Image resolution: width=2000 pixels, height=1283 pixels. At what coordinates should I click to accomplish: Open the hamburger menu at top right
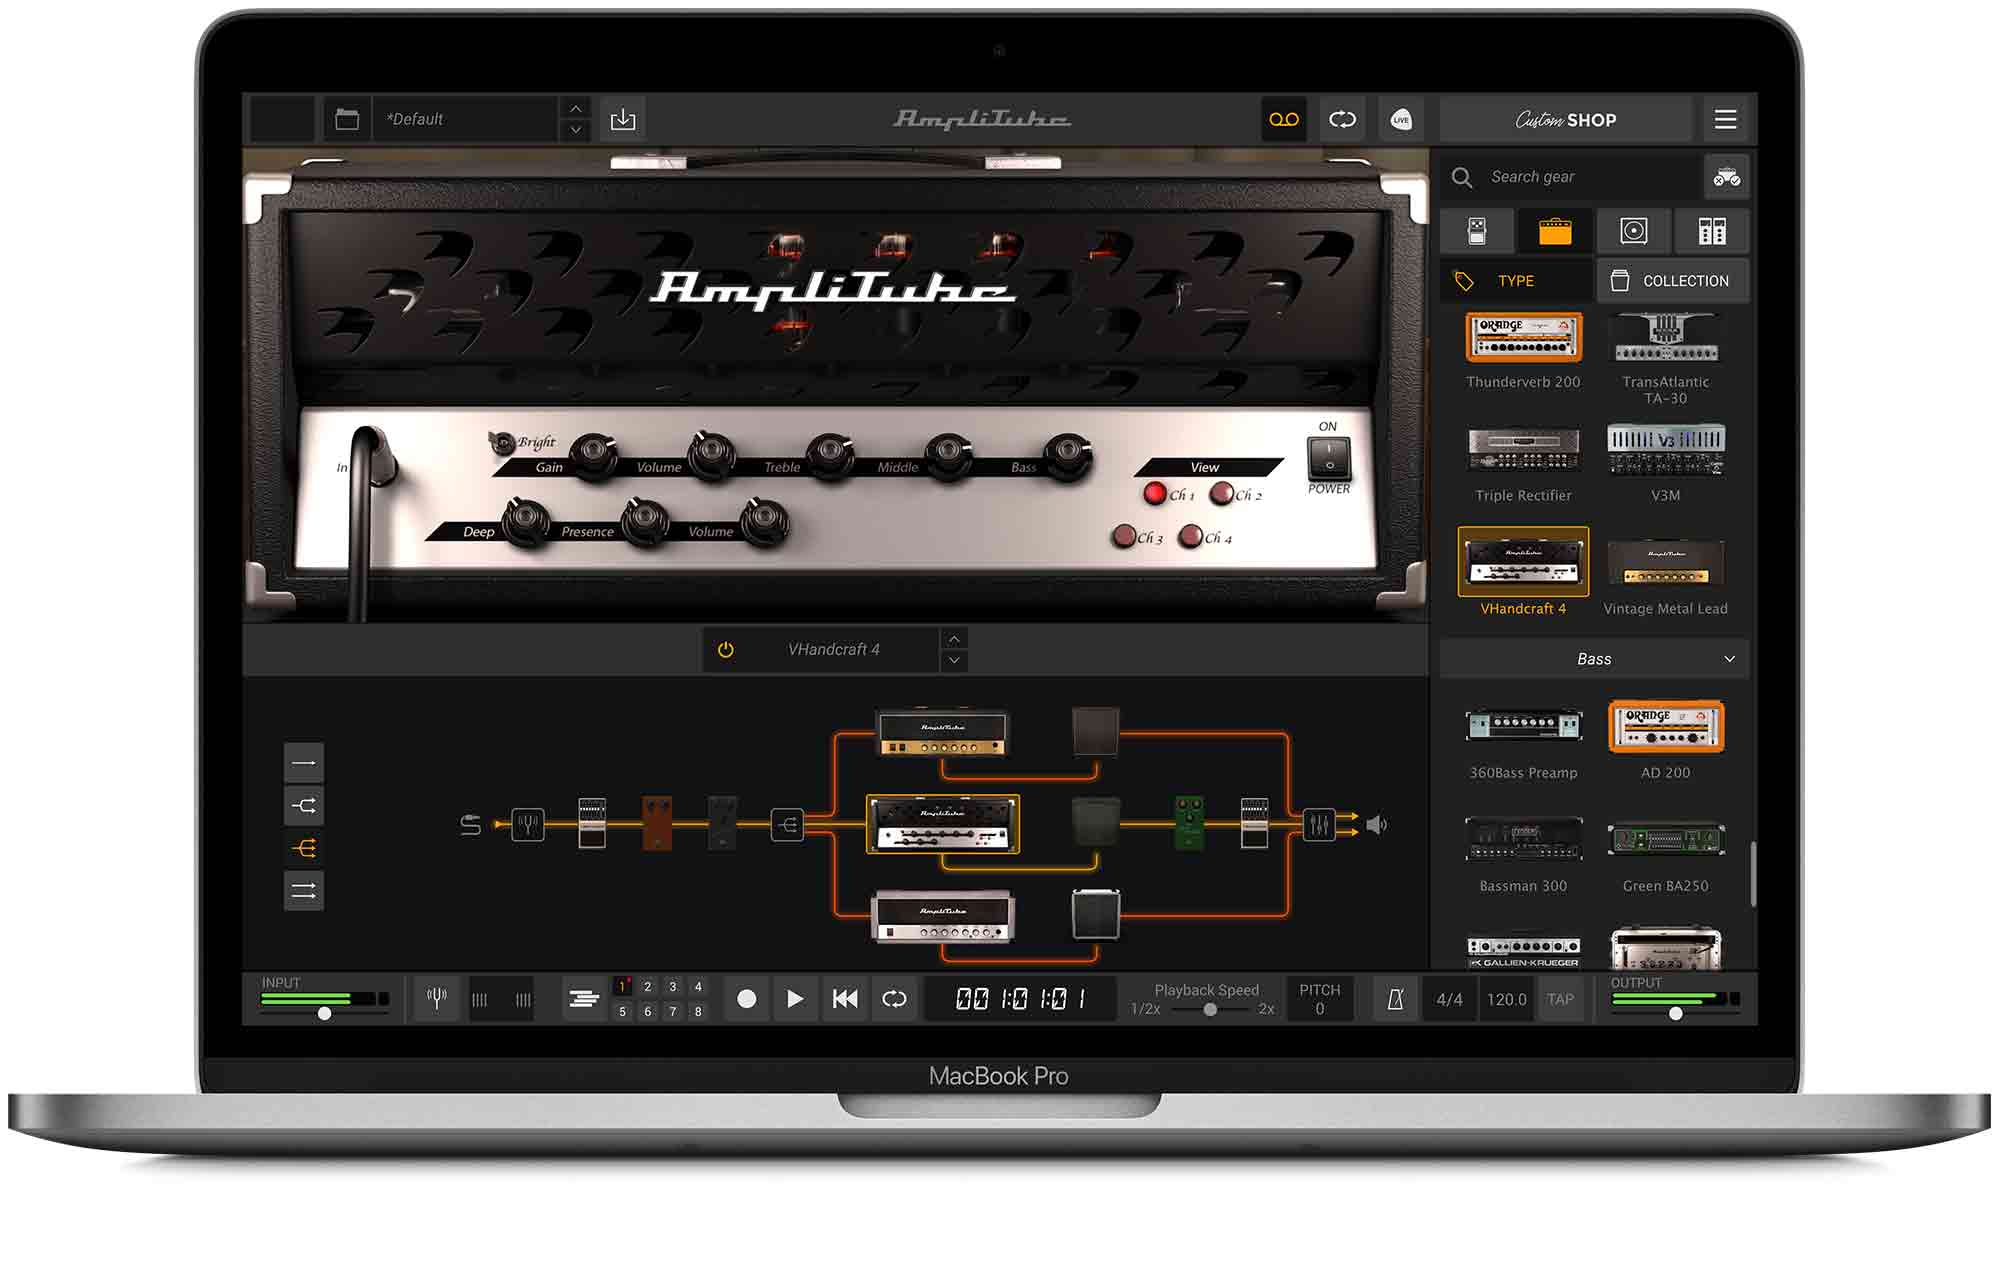pos(1725,118)
